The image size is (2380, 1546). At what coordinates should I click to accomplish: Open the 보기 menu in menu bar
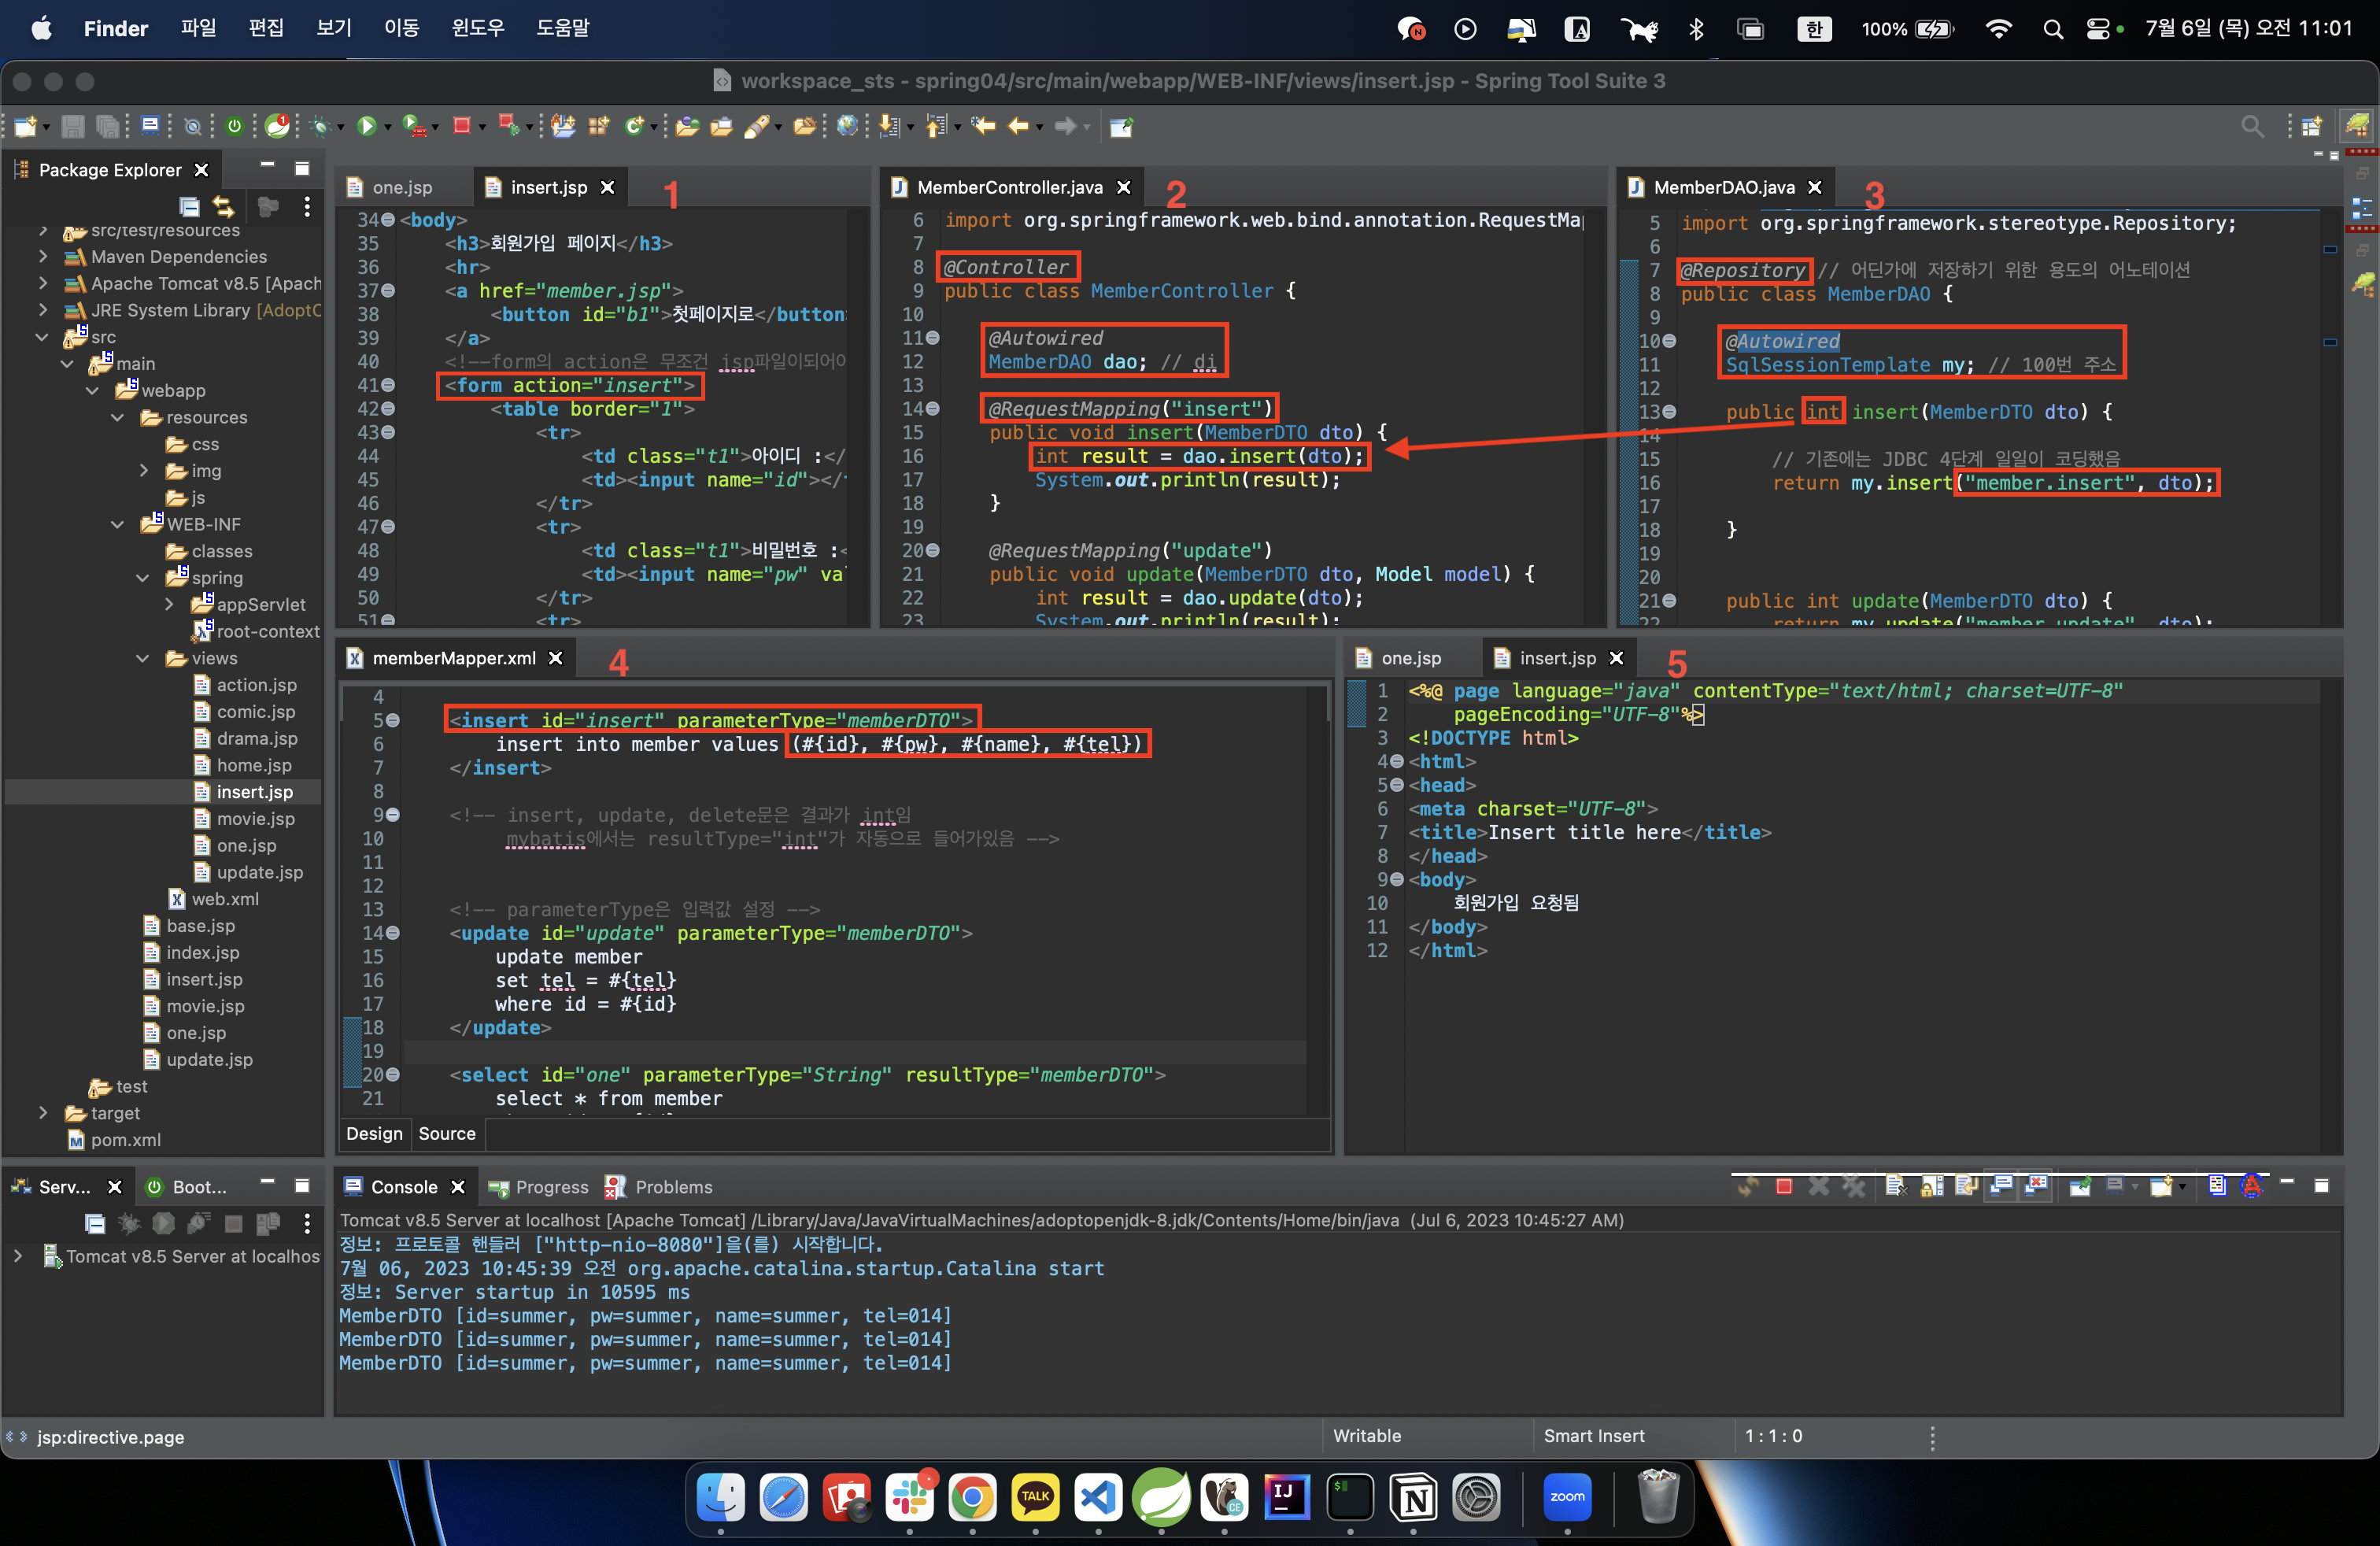point(333,28)
